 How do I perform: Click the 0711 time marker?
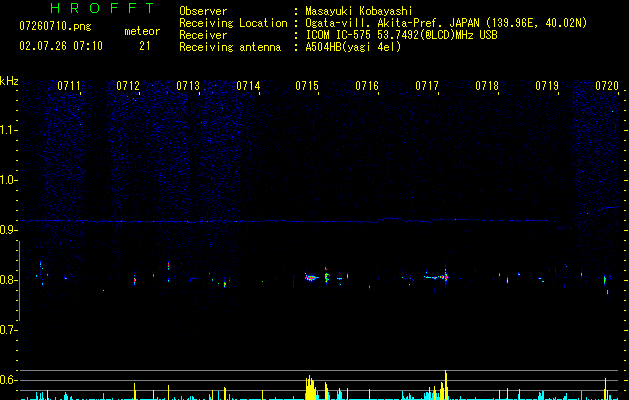point(69,86)
